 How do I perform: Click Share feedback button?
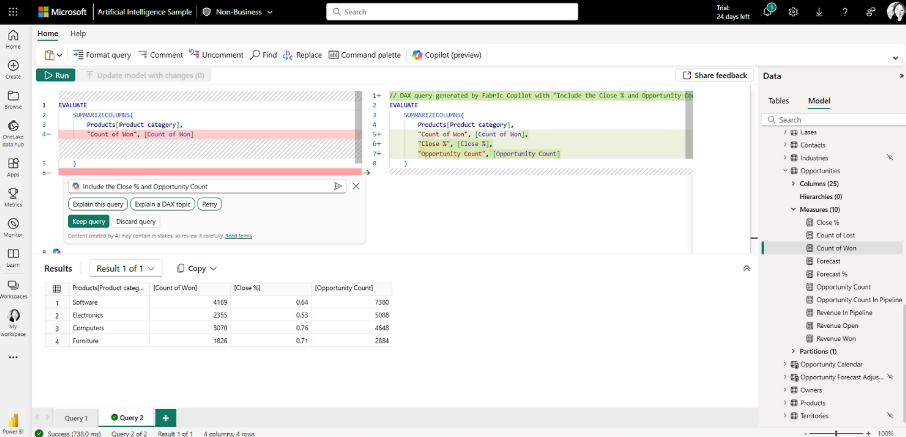click(715, 75)
